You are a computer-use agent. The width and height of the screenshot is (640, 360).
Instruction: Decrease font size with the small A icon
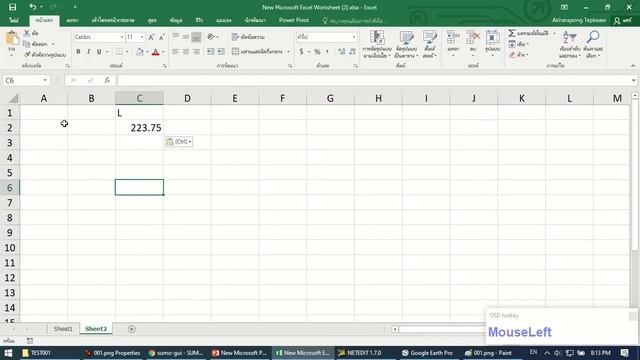[x=162, y=37]
